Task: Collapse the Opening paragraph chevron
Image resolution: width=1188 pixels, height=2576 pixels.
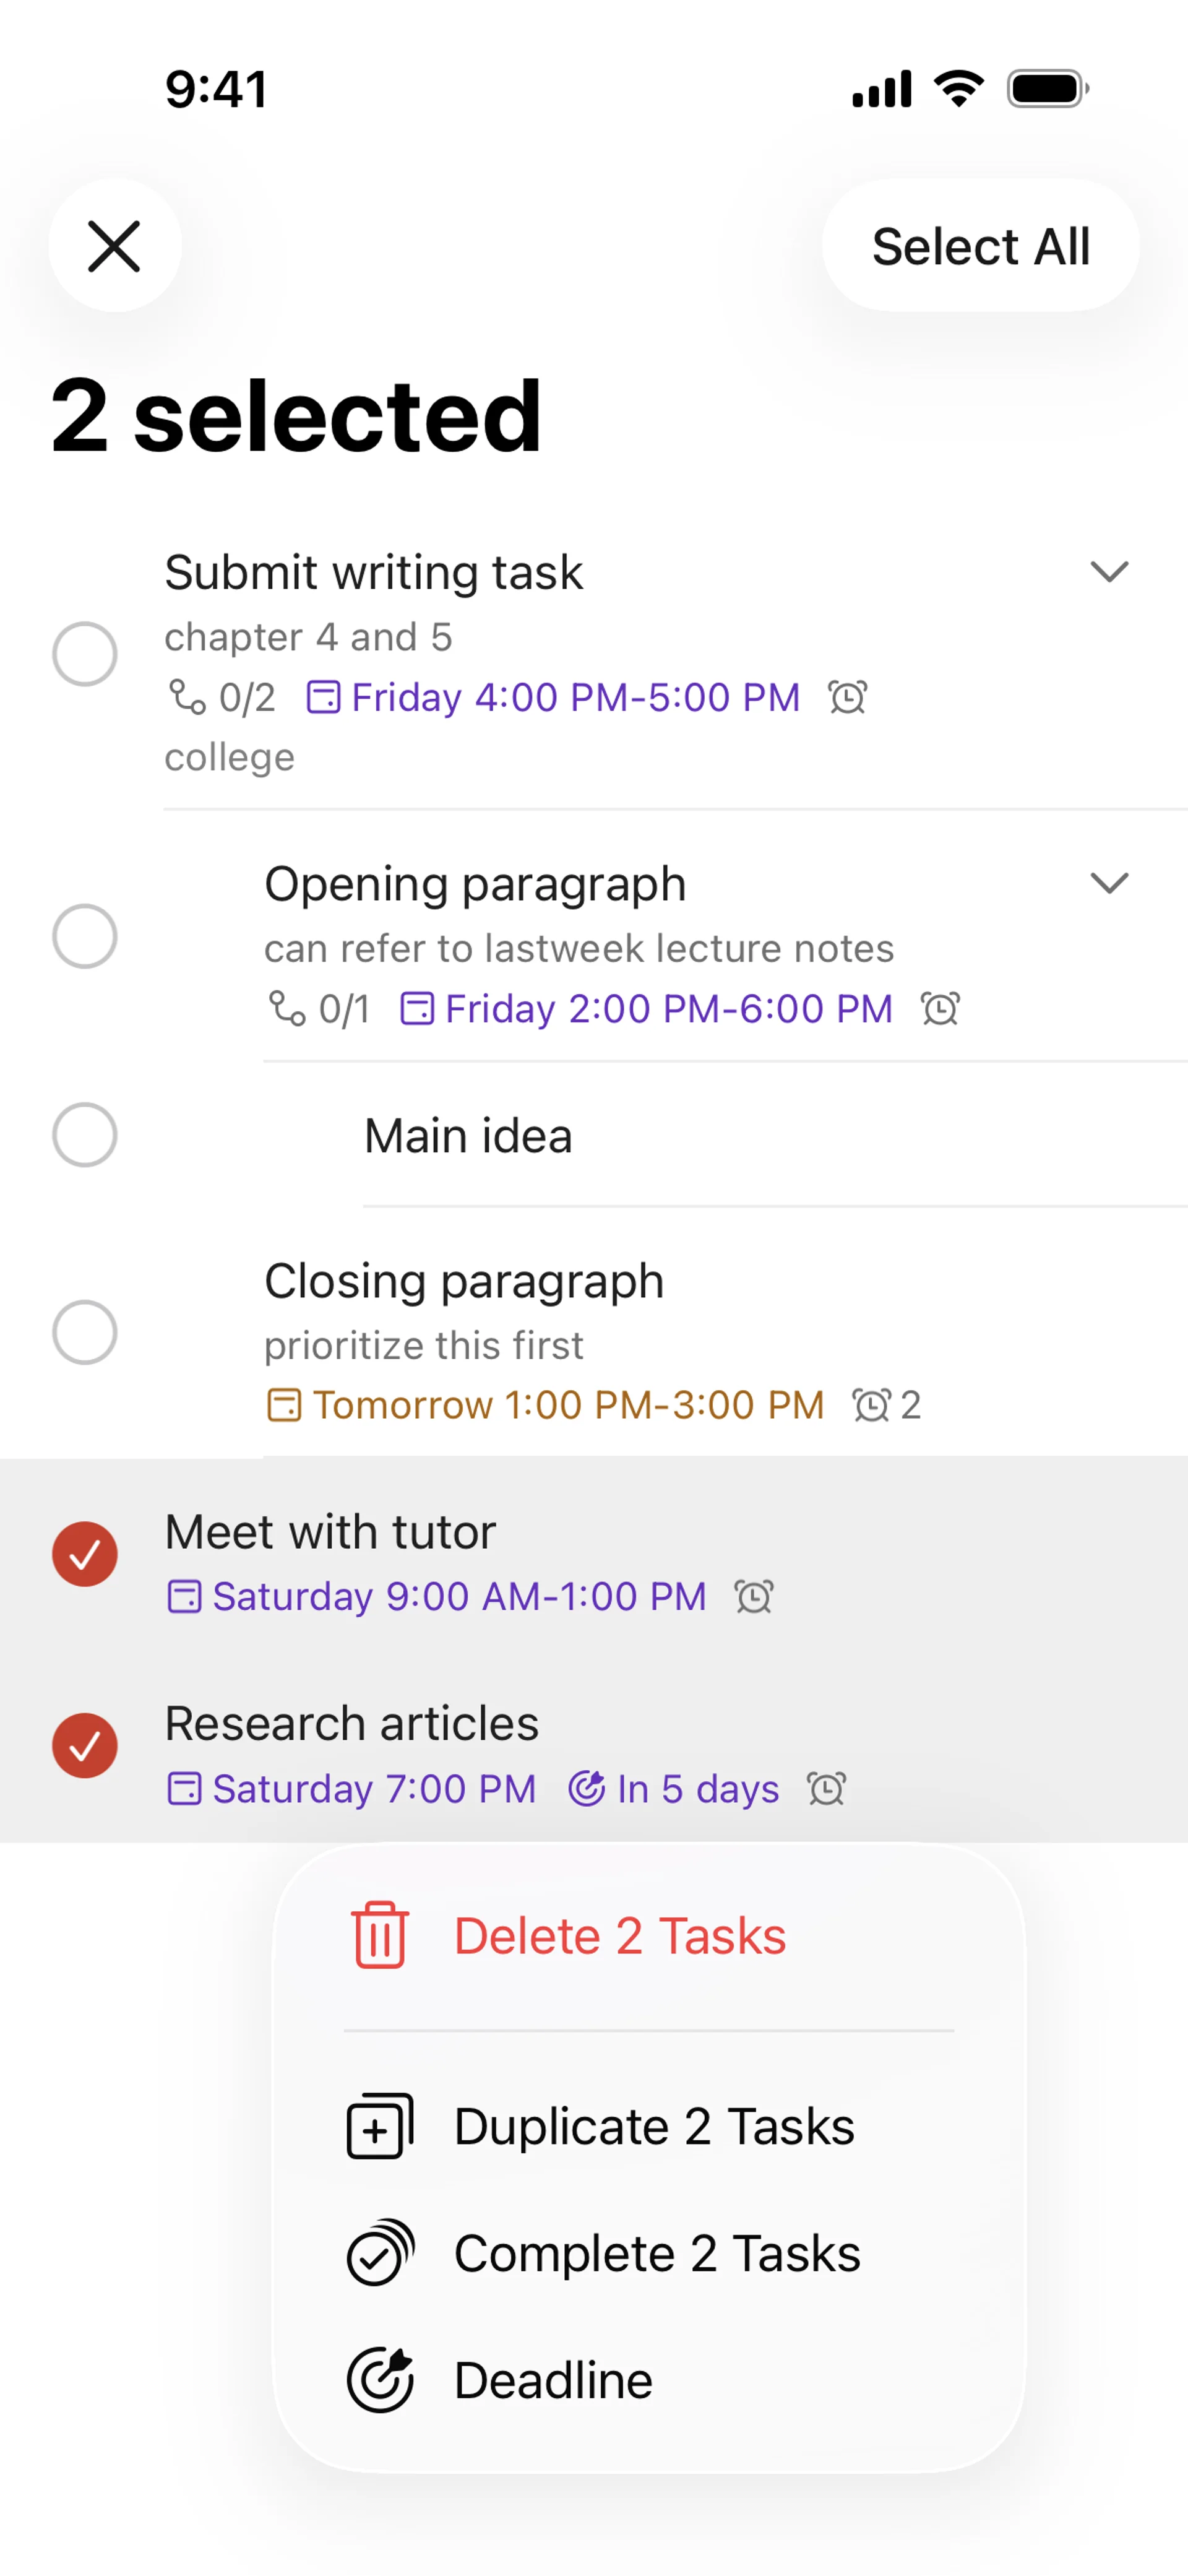Action: (x=1109, y=883)
